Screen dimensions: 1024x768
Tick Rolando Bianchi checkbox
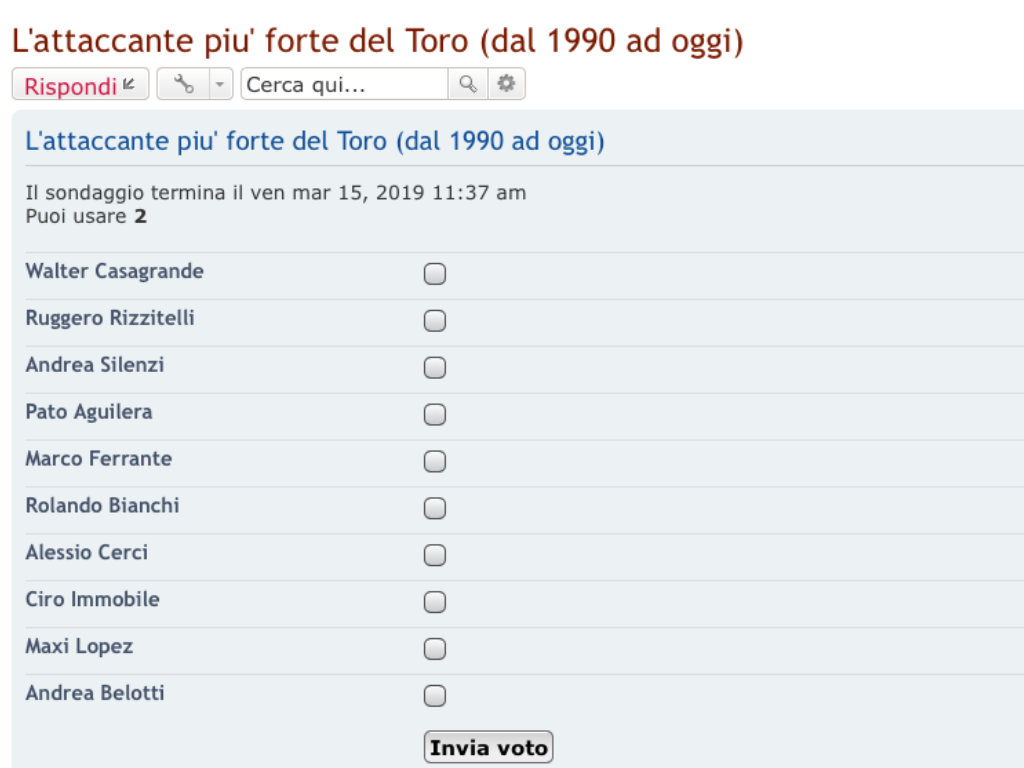tap(435, 508)
